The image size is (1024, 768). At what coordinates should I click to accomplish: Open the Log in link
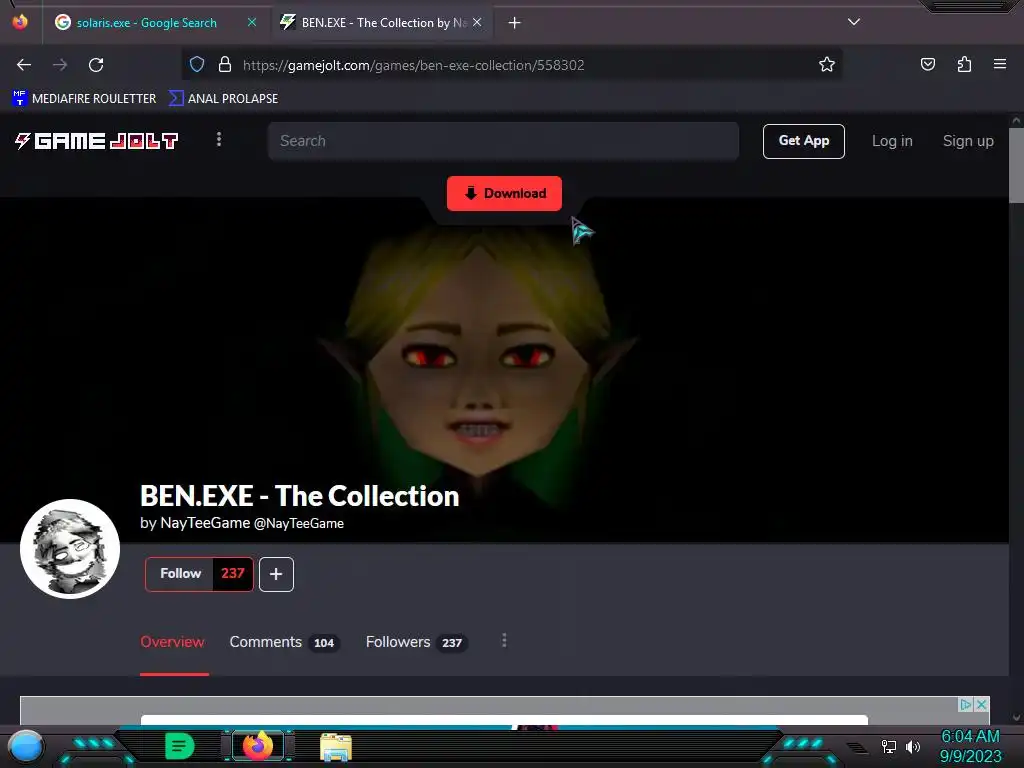892,141
